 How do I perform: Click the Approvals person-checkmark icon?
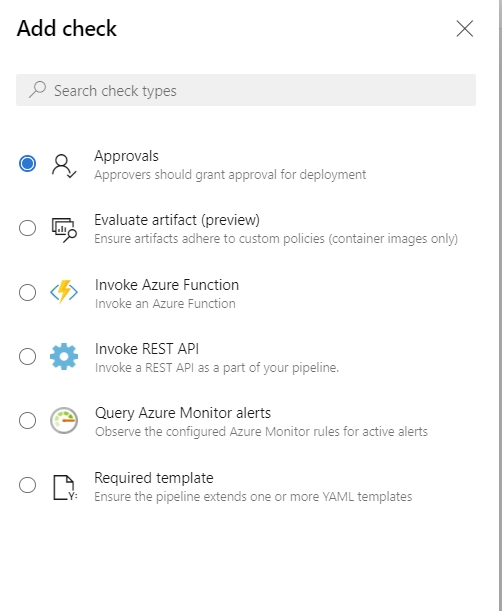click(64, 166)
